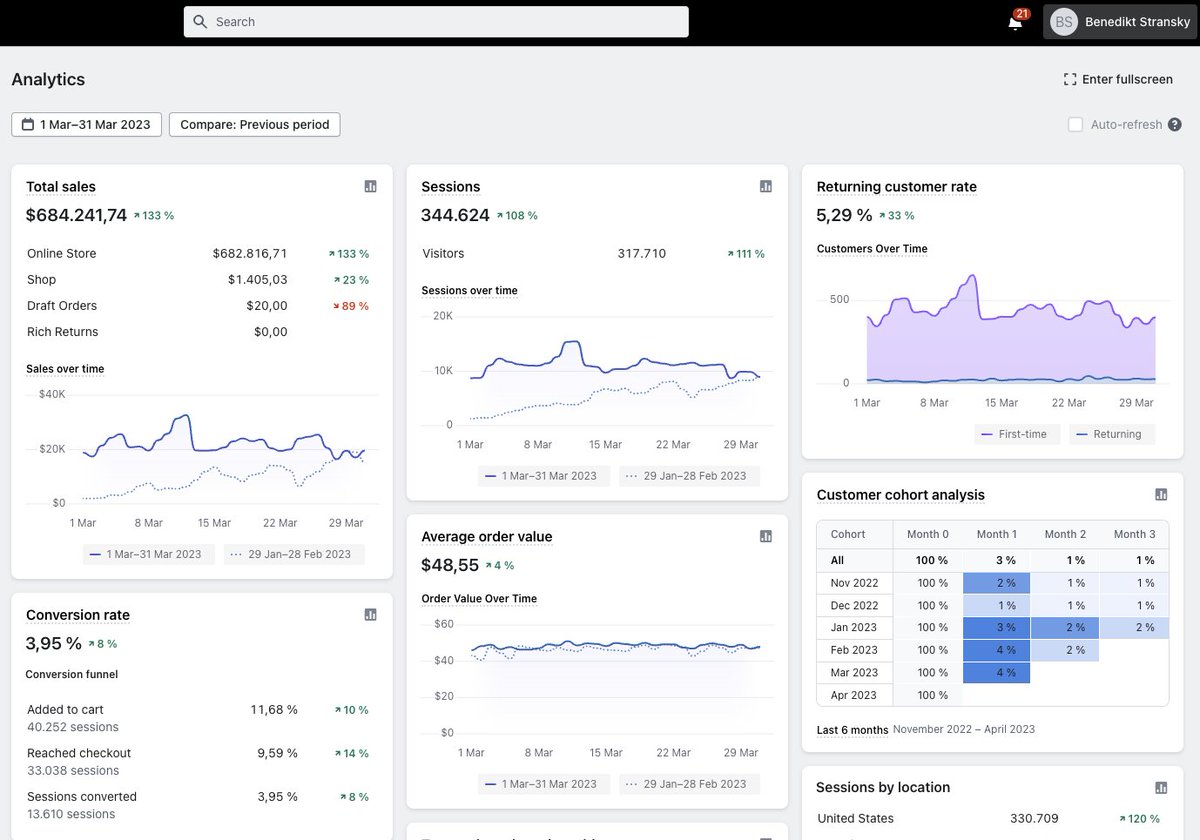Select Mar 2023 Month 1 cohort cell
The image size is (1200, 840).
click(996, 673)
